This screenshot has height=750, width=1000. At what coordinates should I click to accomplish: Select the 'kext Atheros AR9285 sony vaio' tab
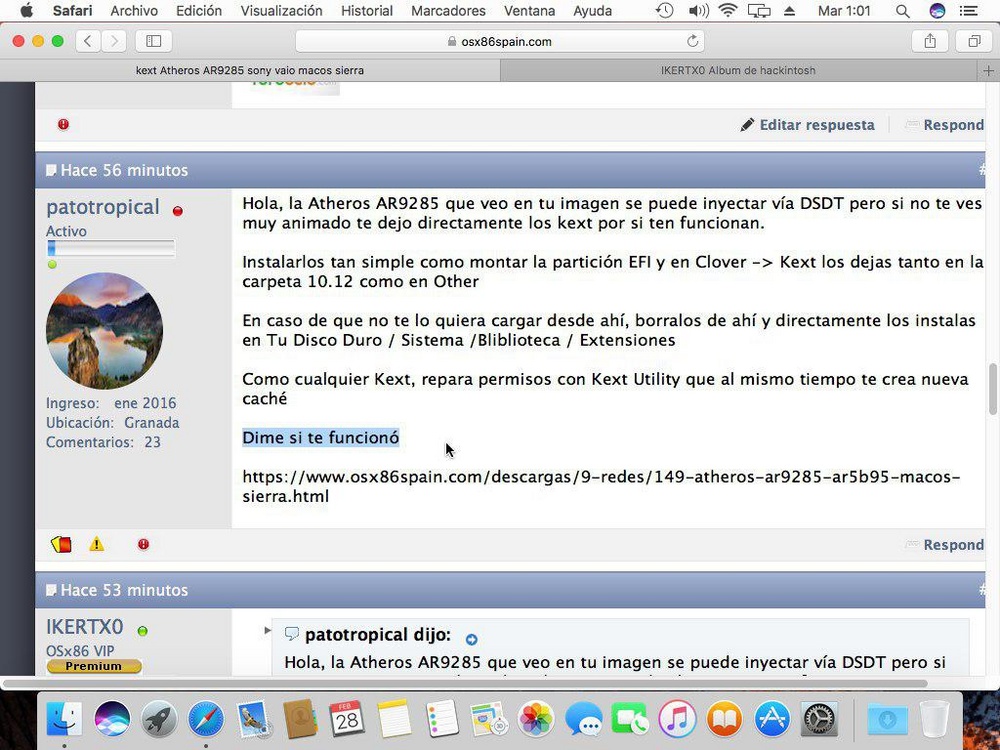click(250, 70)
